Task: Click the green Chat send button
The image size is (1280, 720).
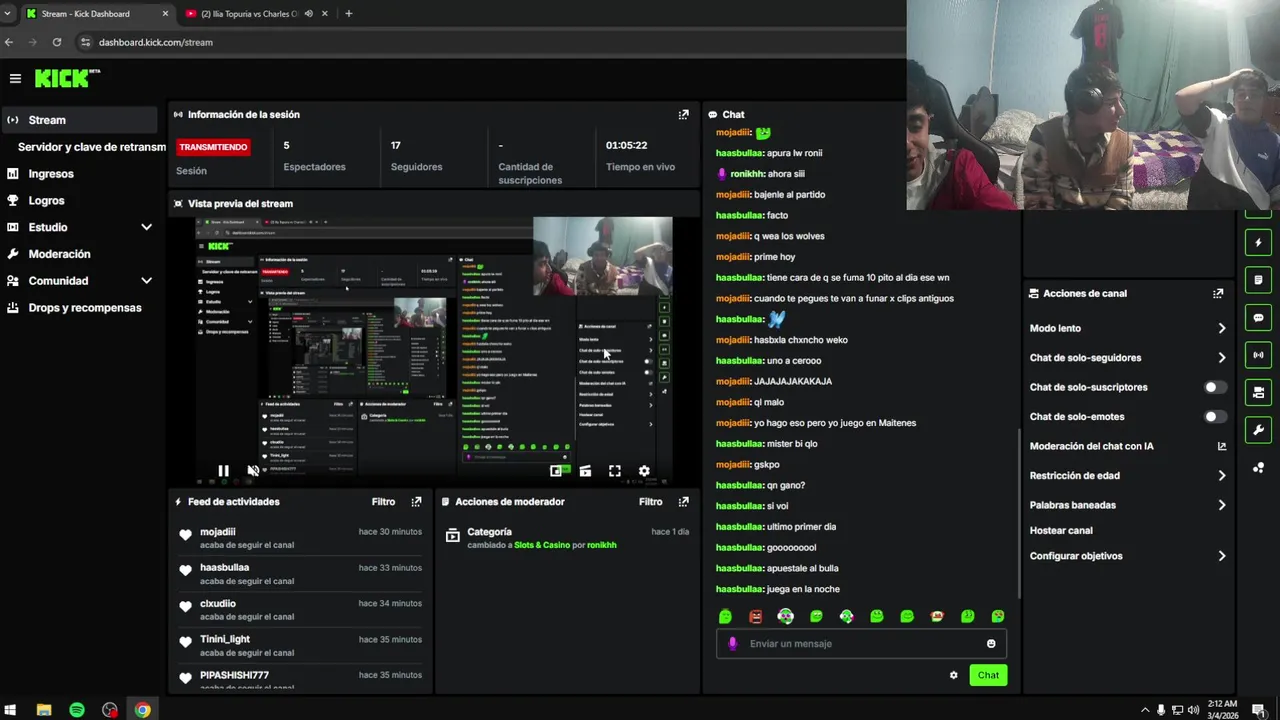Action: coord(988,675)
